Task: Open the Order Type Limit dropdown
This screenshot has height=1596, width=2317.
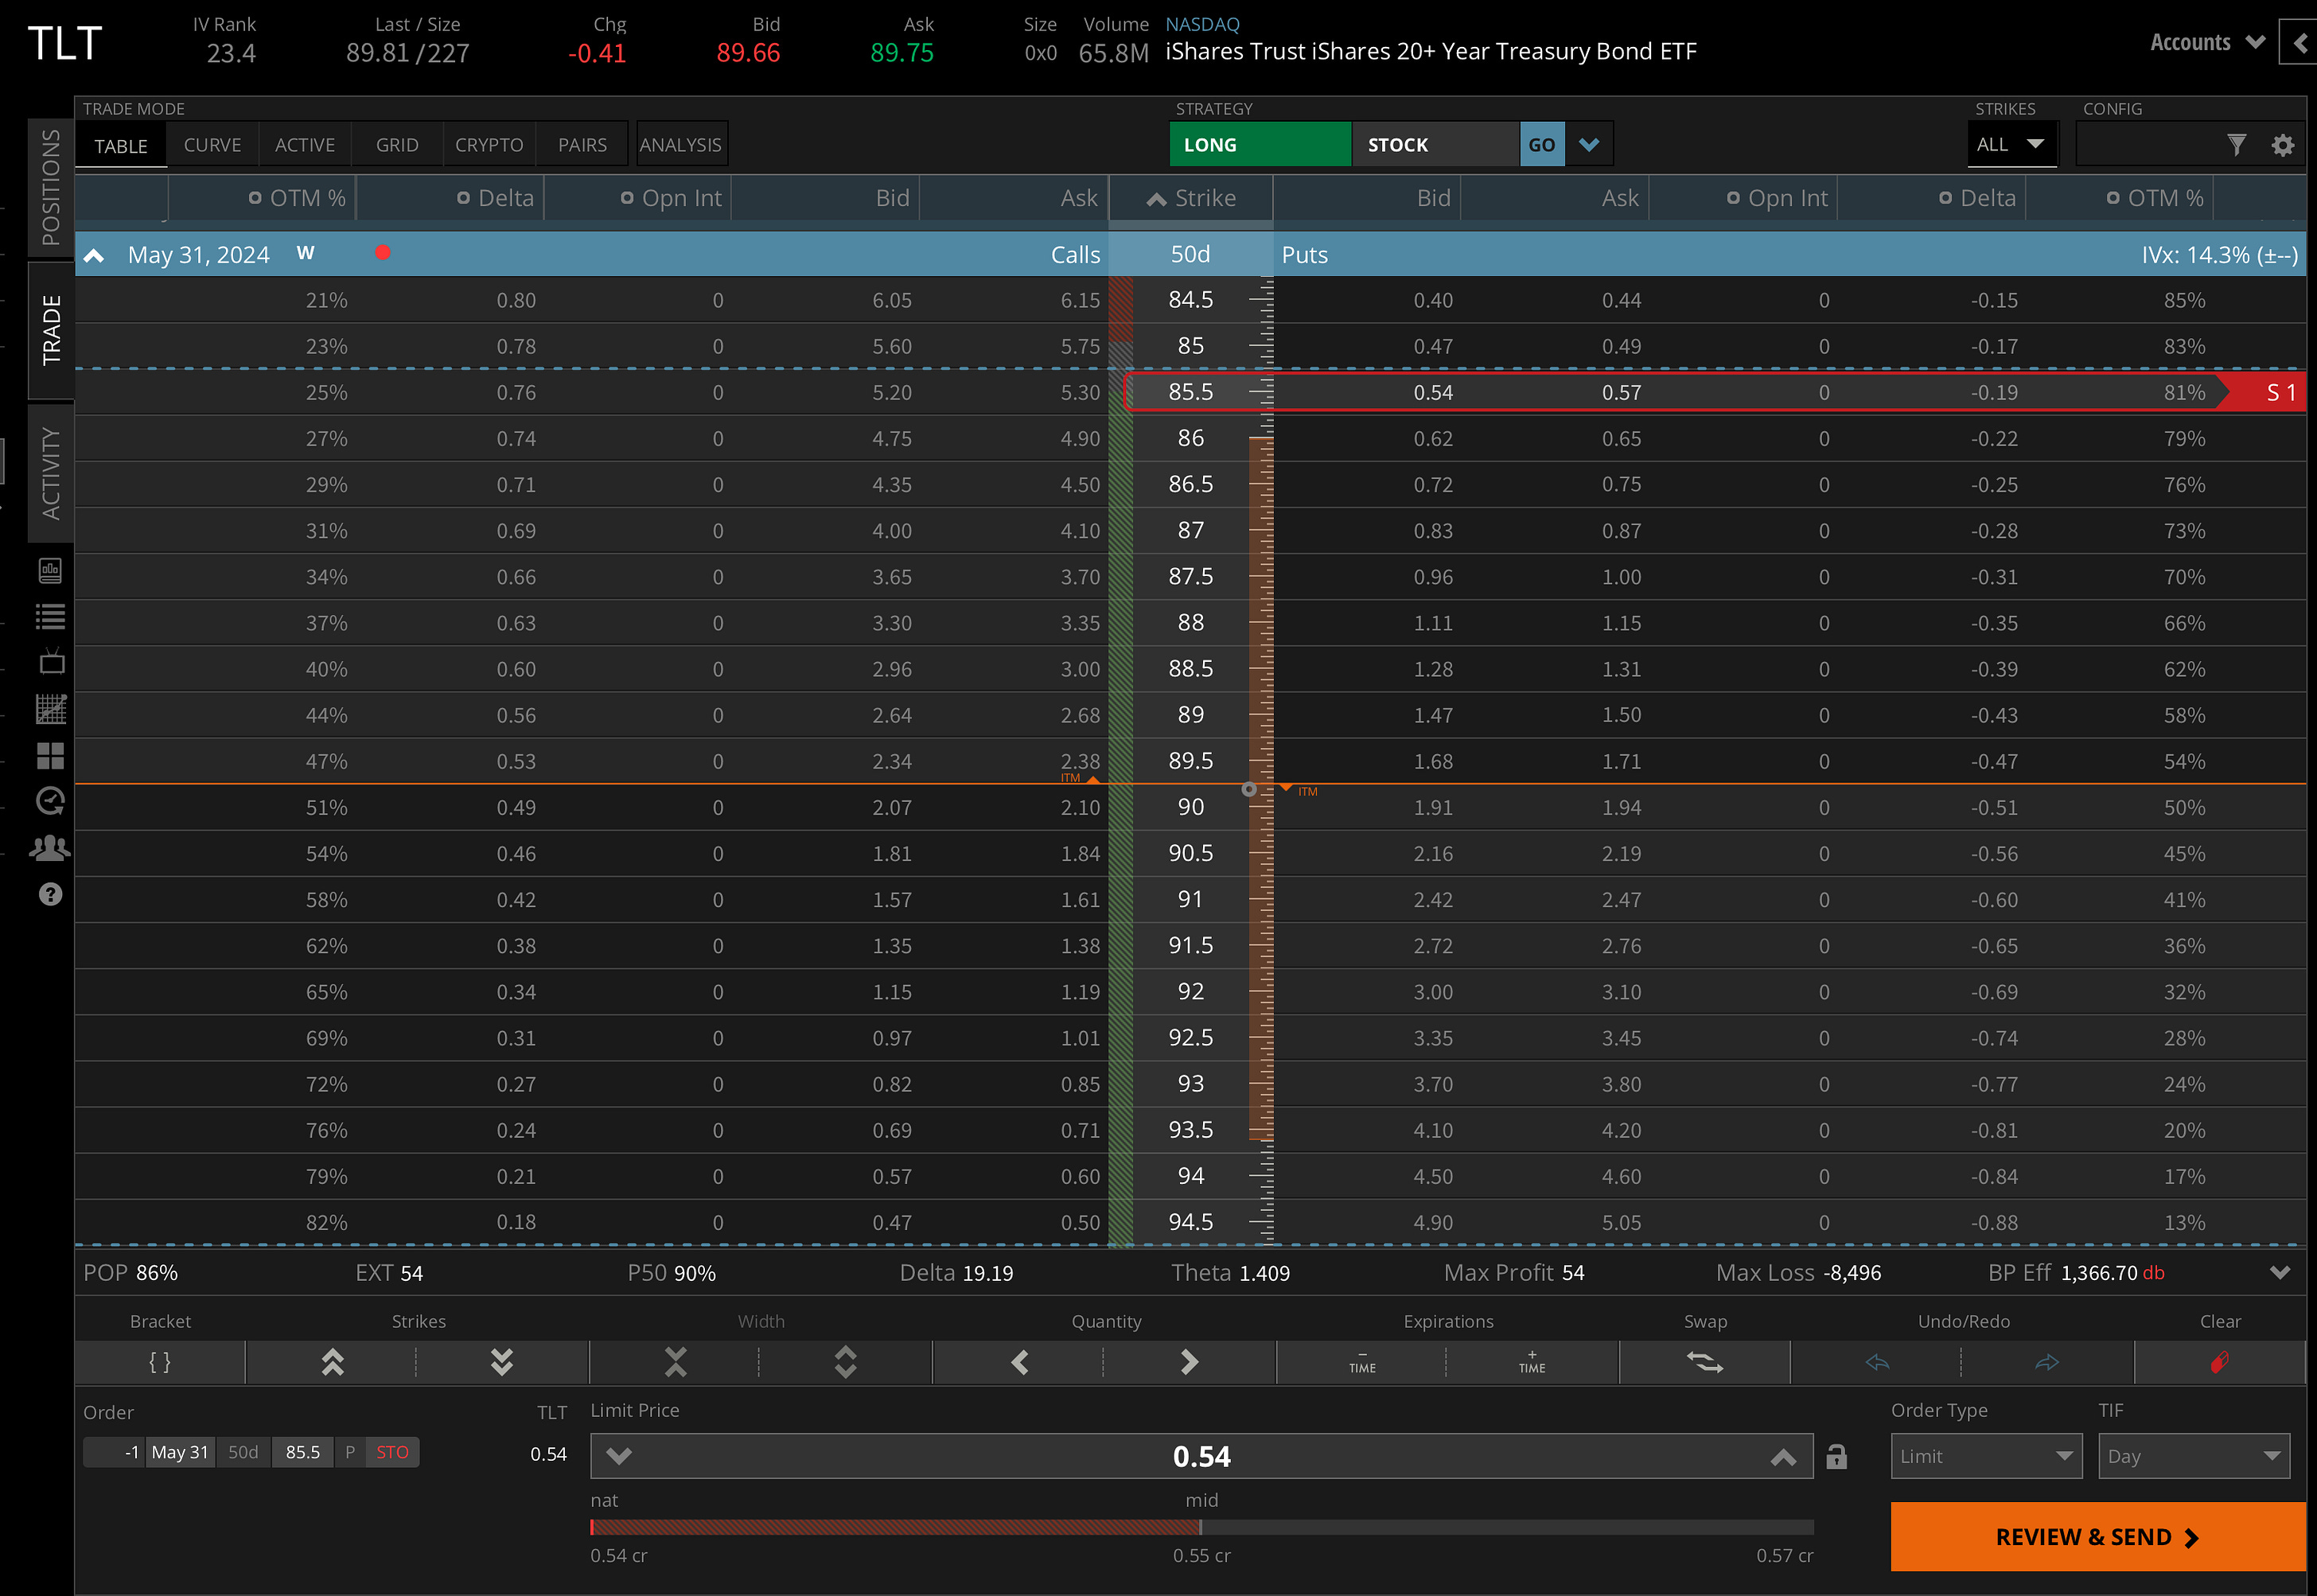Action: click(1985, 1457)
